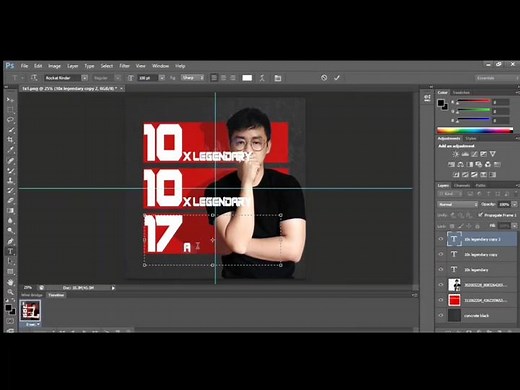
Task: Open the Layer menu
Action: (x=72, y=66)
